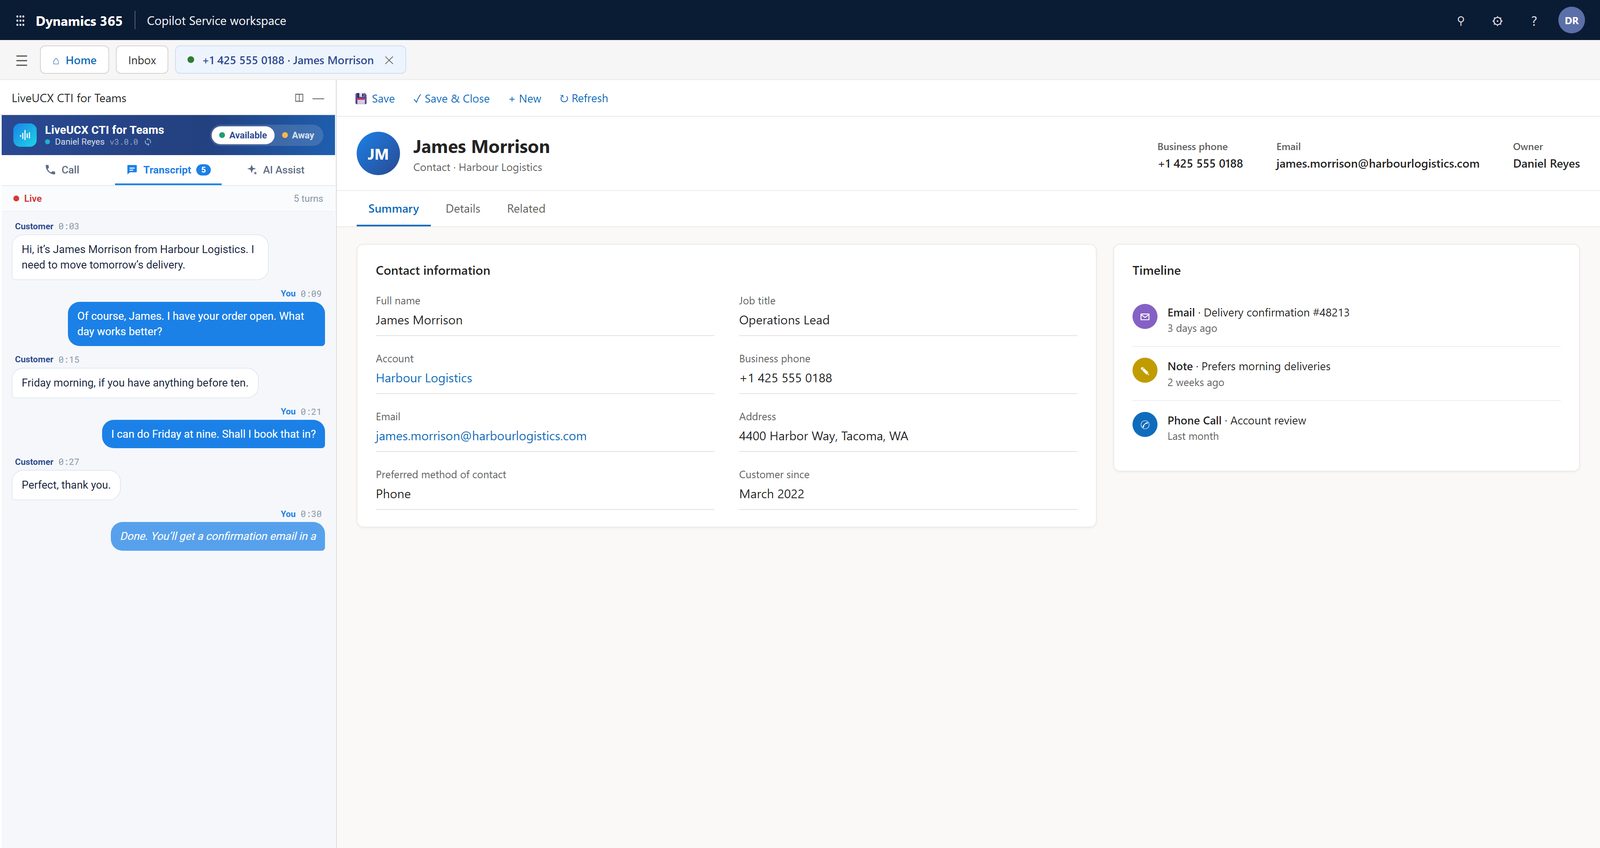
Task: Select the in-progress reply 'Done. You'll get a confirmation'
Action: pyautogui.click(x=218, y=536)
